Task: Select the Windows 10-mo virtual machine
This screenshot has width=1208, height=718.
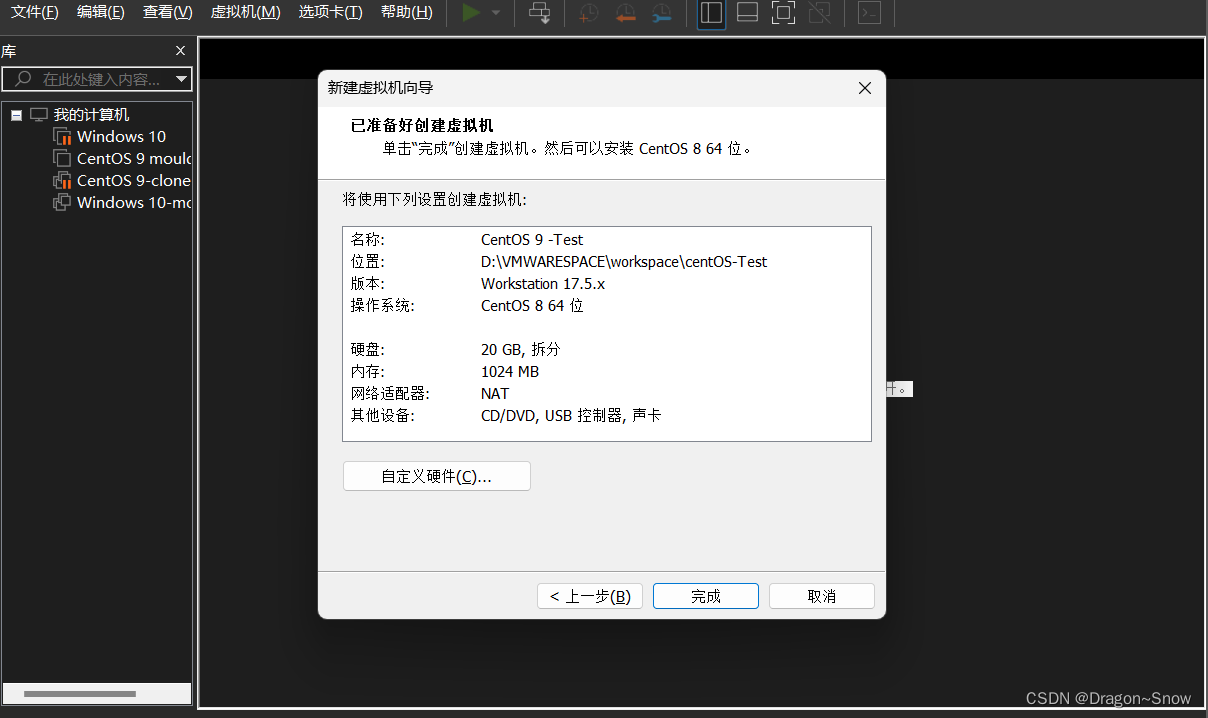Action: pos(134,203)
